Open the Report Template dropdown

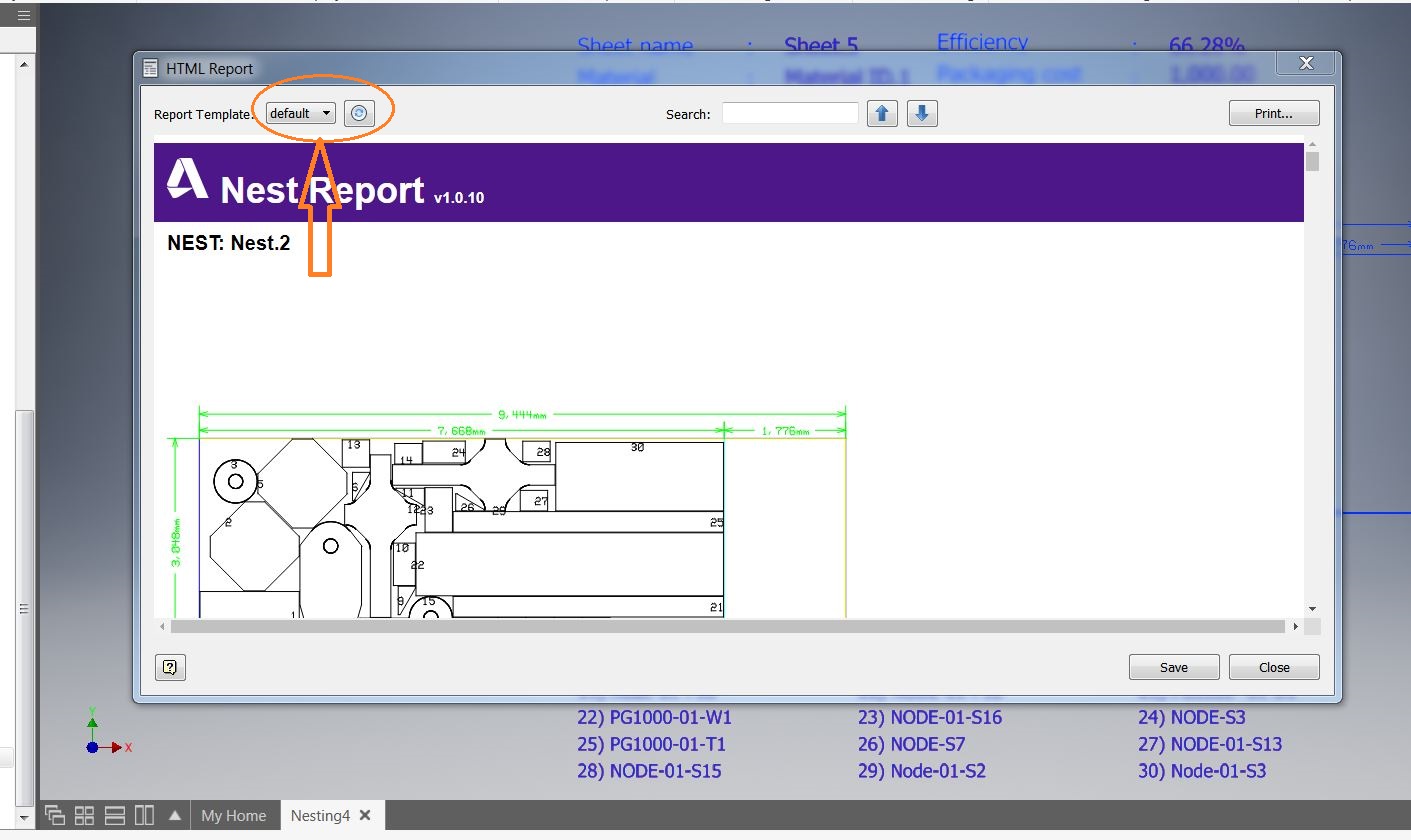pyautogui.click(x=299, y=112)
